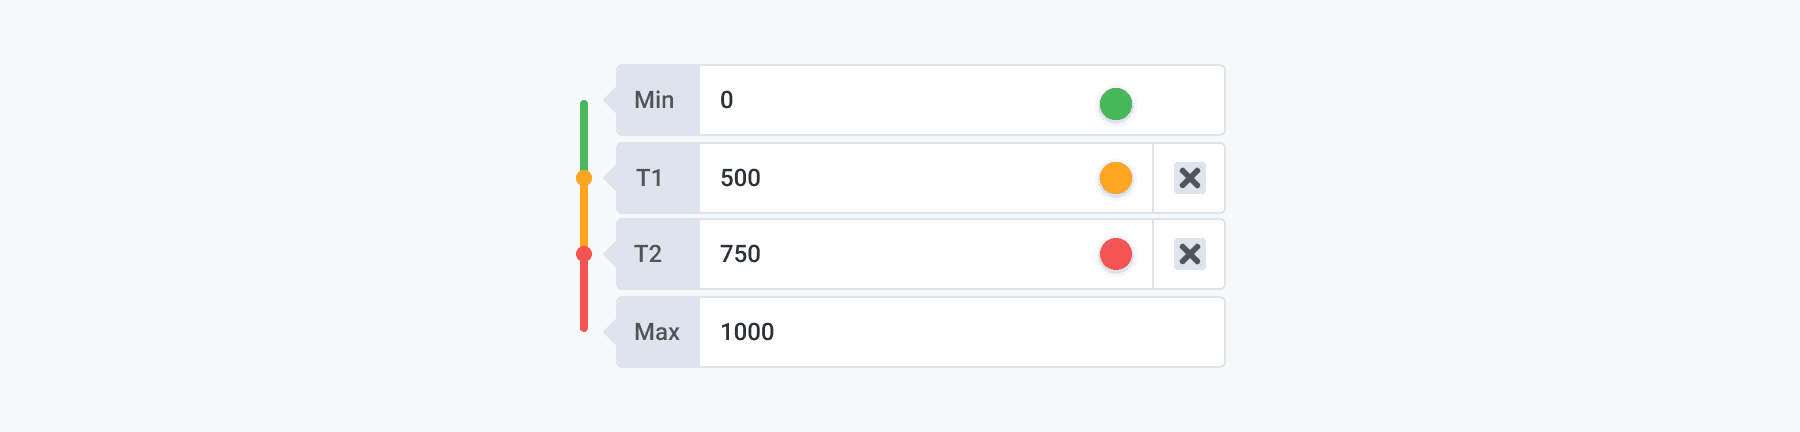1800x432 pixels.
Task: Click the orange segment of the vertical bar
Action: click(x=584, y=216)
